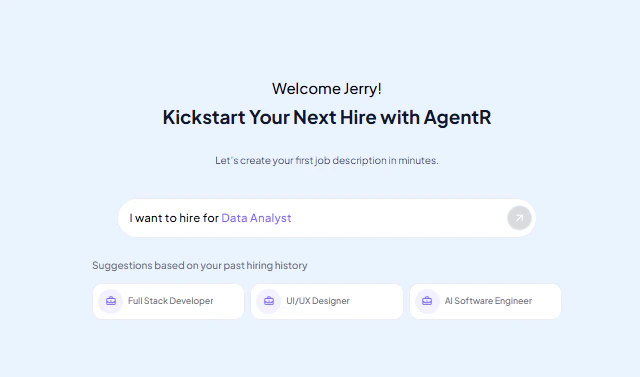Focus the 'I want to hire for' input field
This screenshot has height=377, width=640.
(x=327, y=218)
